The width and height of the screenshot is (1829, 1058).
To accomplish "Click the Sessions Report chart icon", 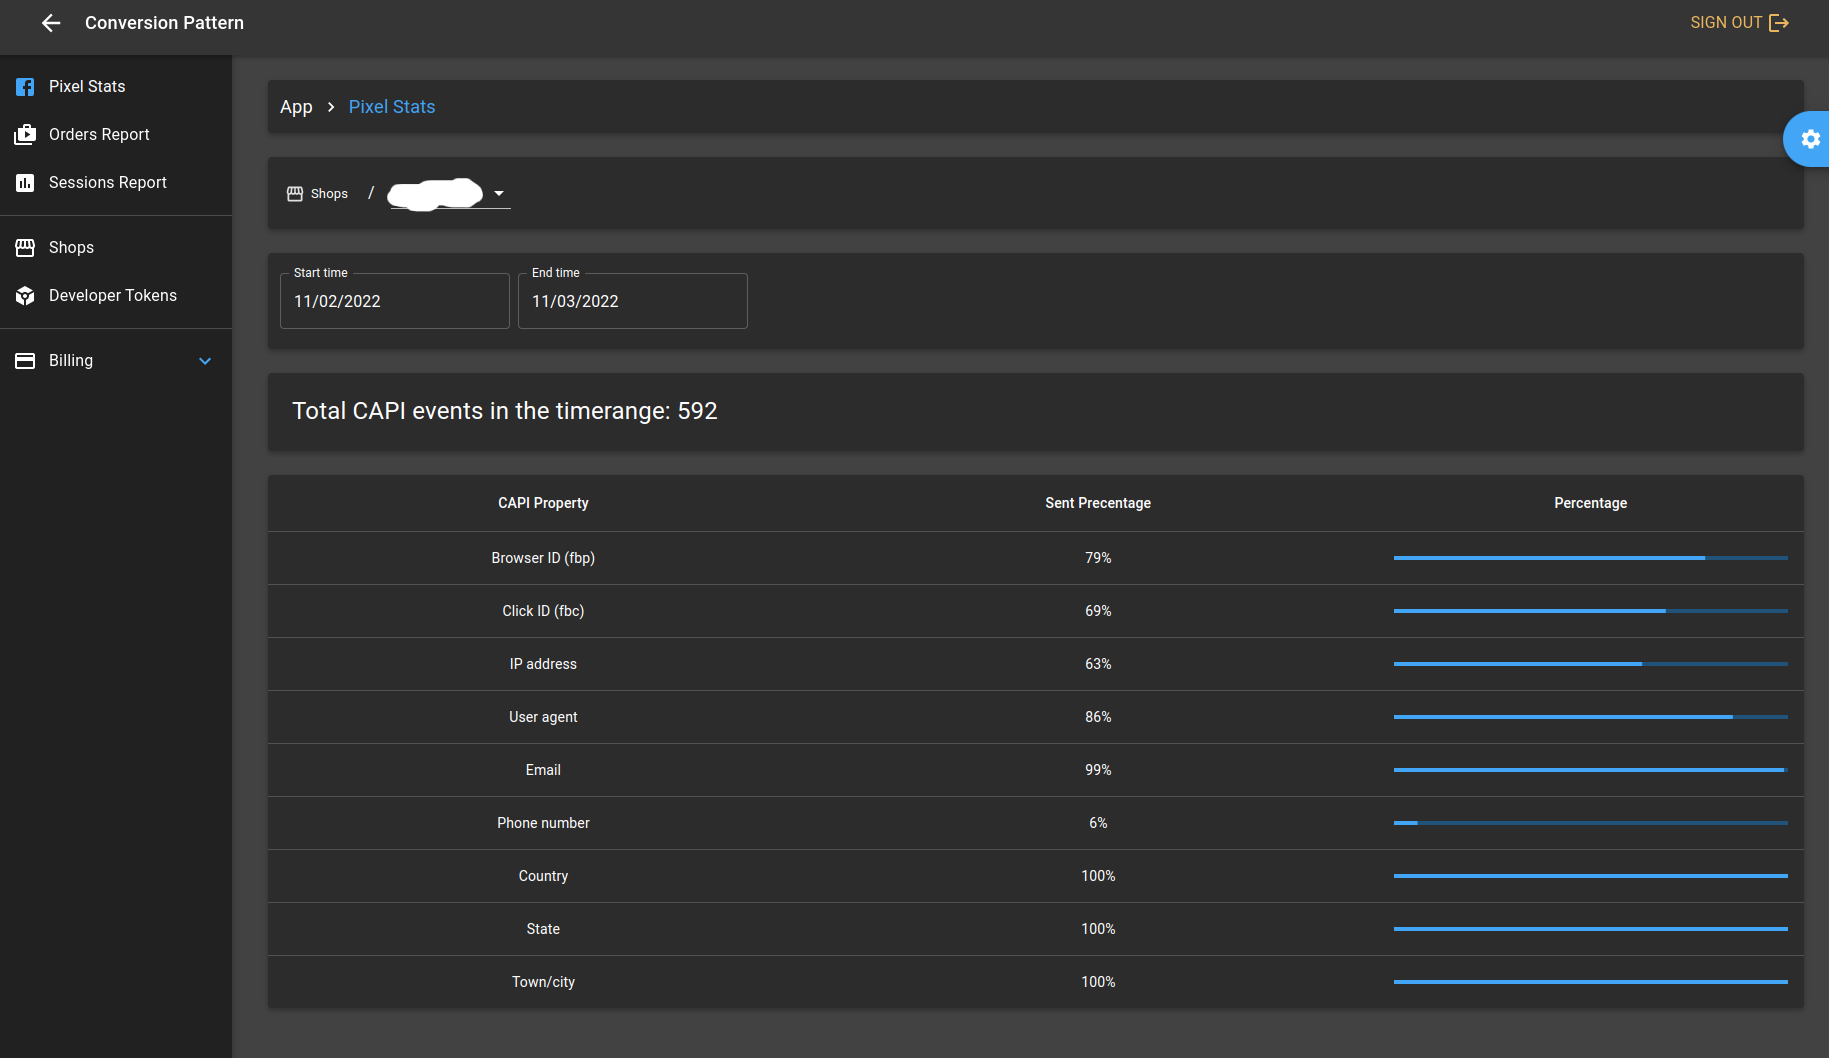I will pyautogui.click(x=25, y=183).
